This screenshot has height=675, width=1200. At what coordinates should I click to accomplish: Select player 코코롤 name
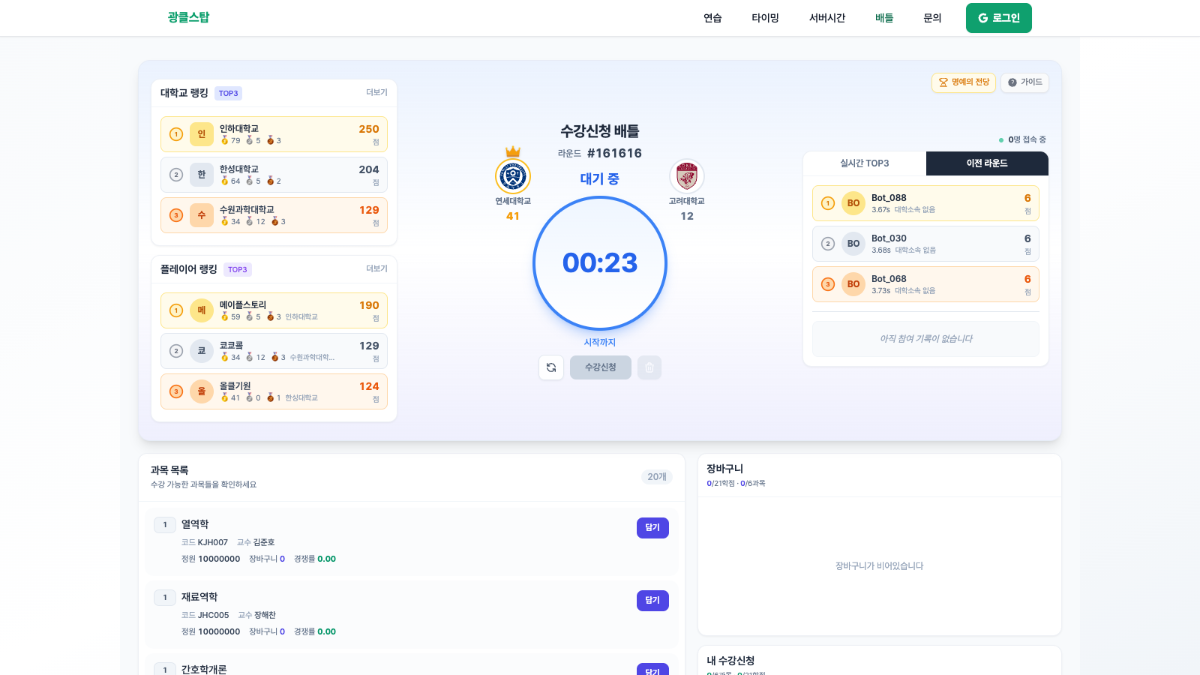231,345
